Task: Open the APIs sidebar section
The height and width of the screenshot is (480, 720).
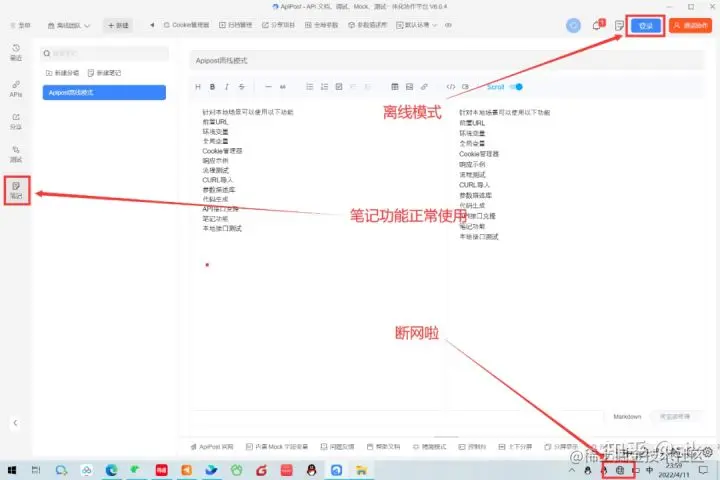Action: pyautogui.click(x=16, y=89)
